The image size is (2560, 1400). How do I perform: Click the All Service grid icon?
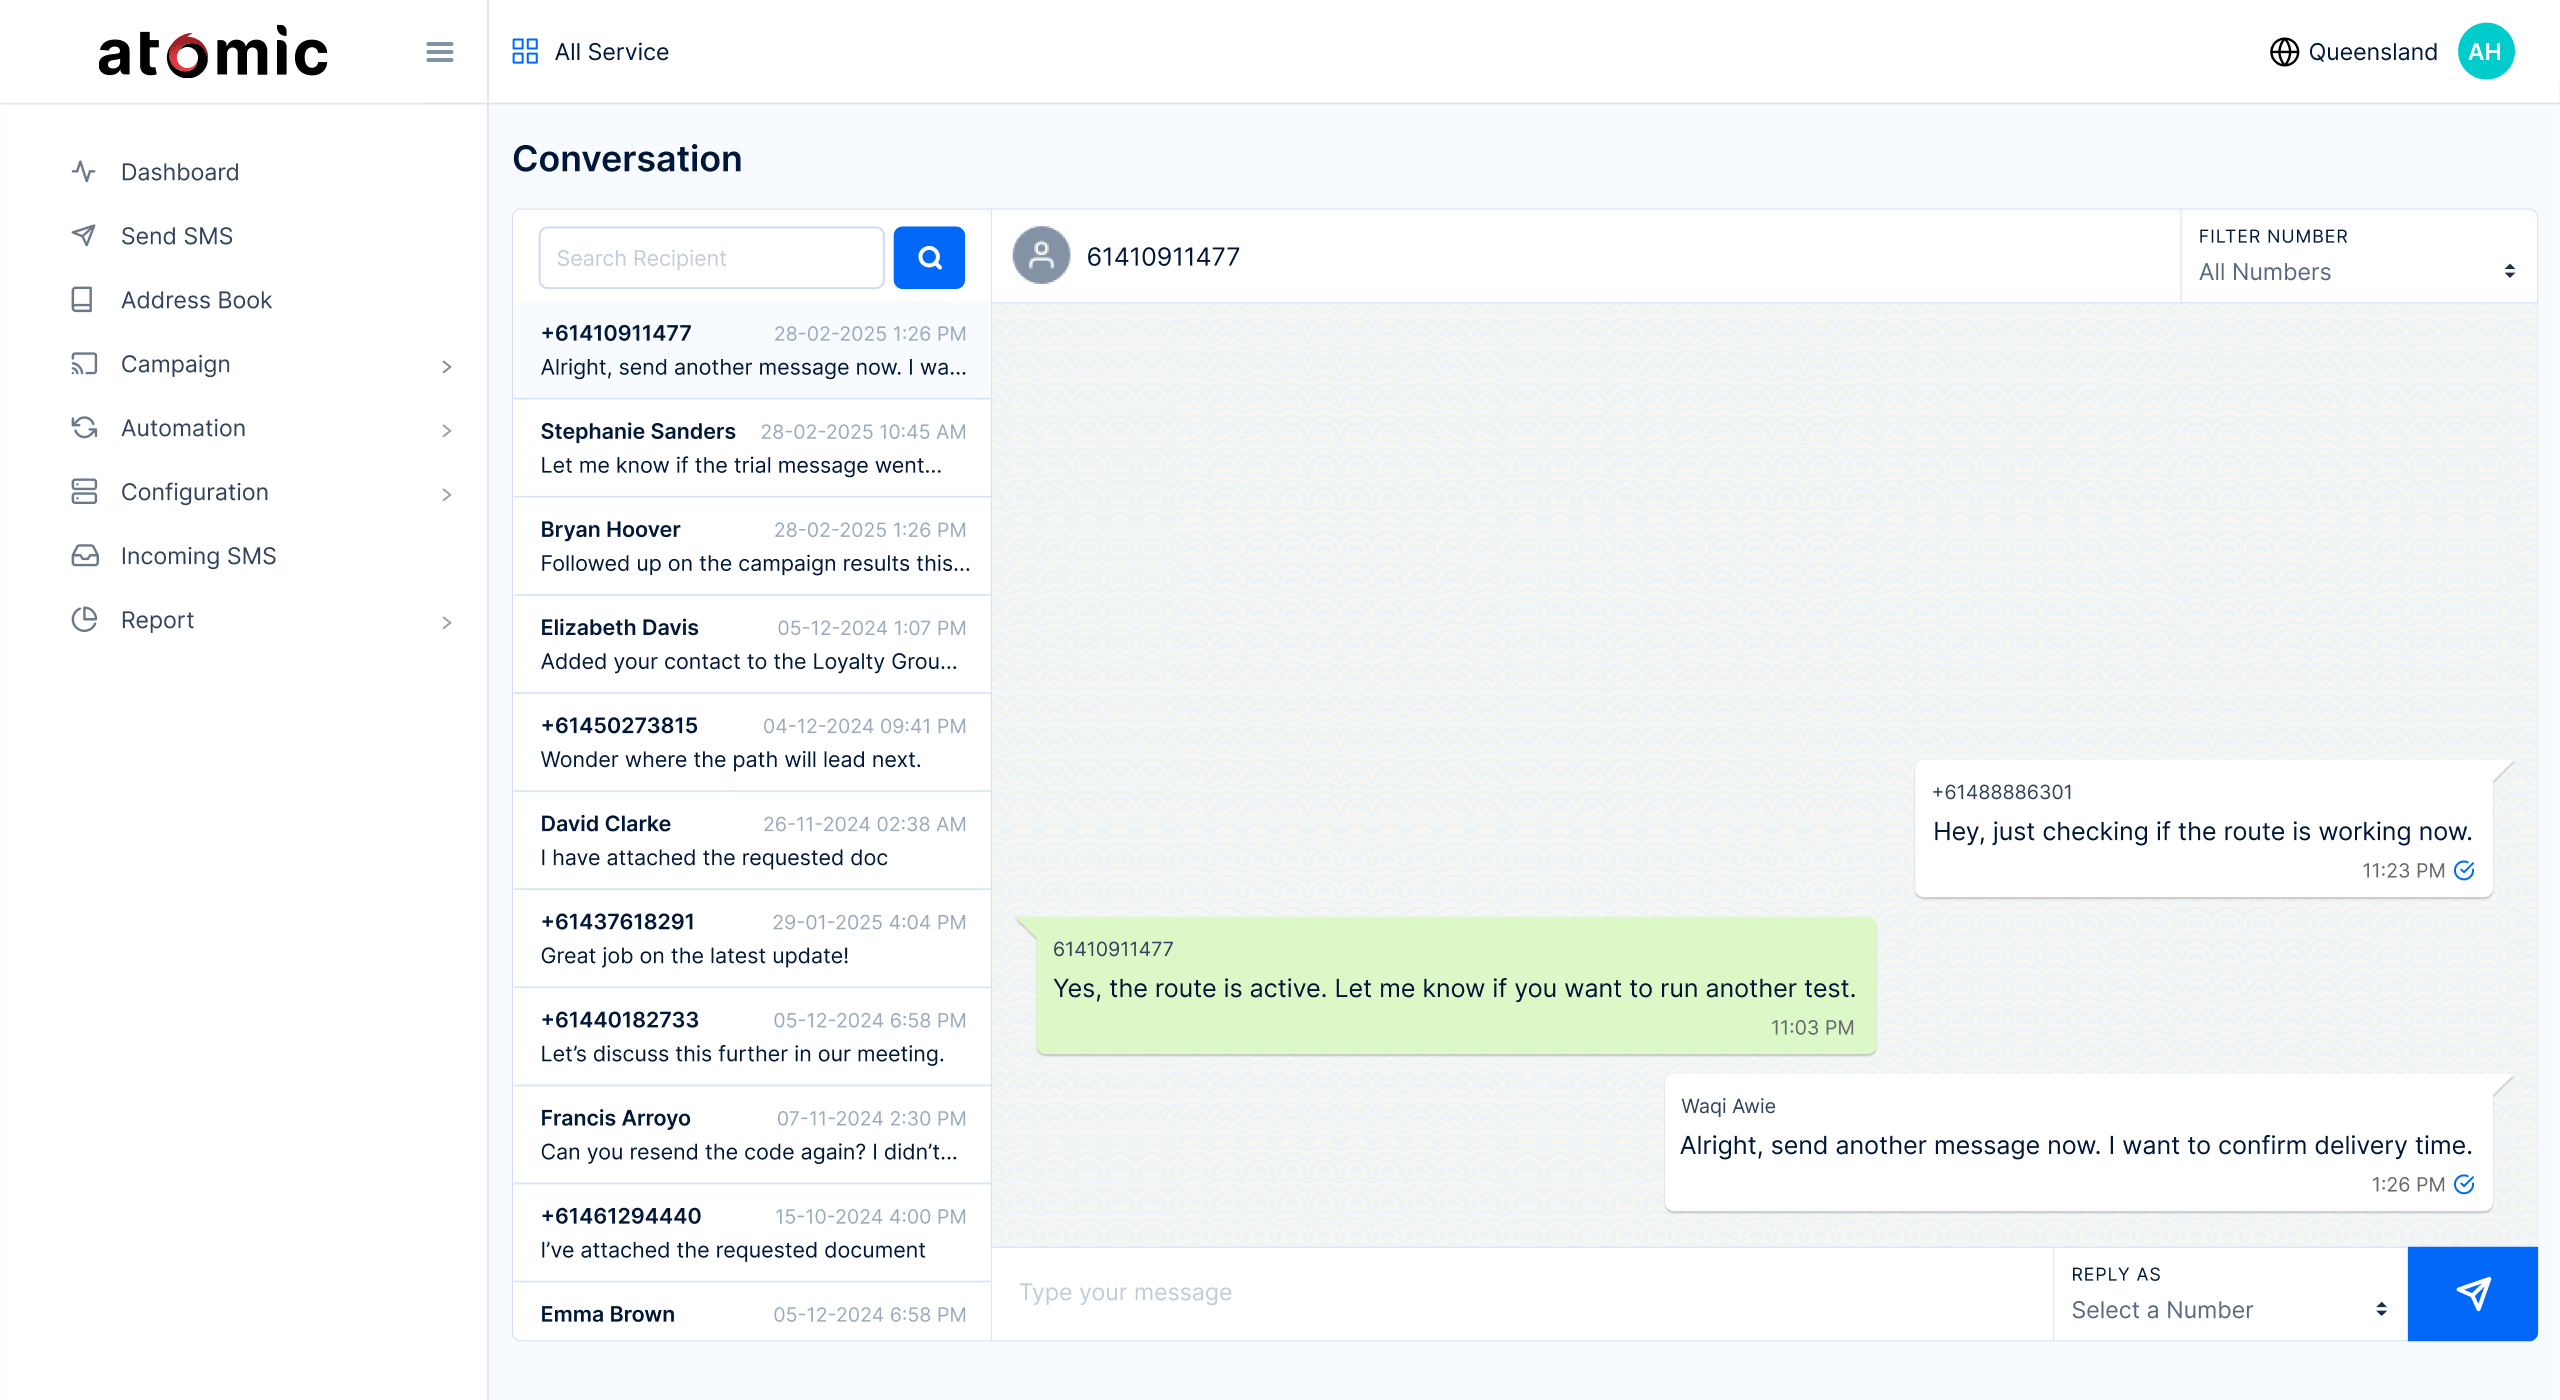point(525,52)
